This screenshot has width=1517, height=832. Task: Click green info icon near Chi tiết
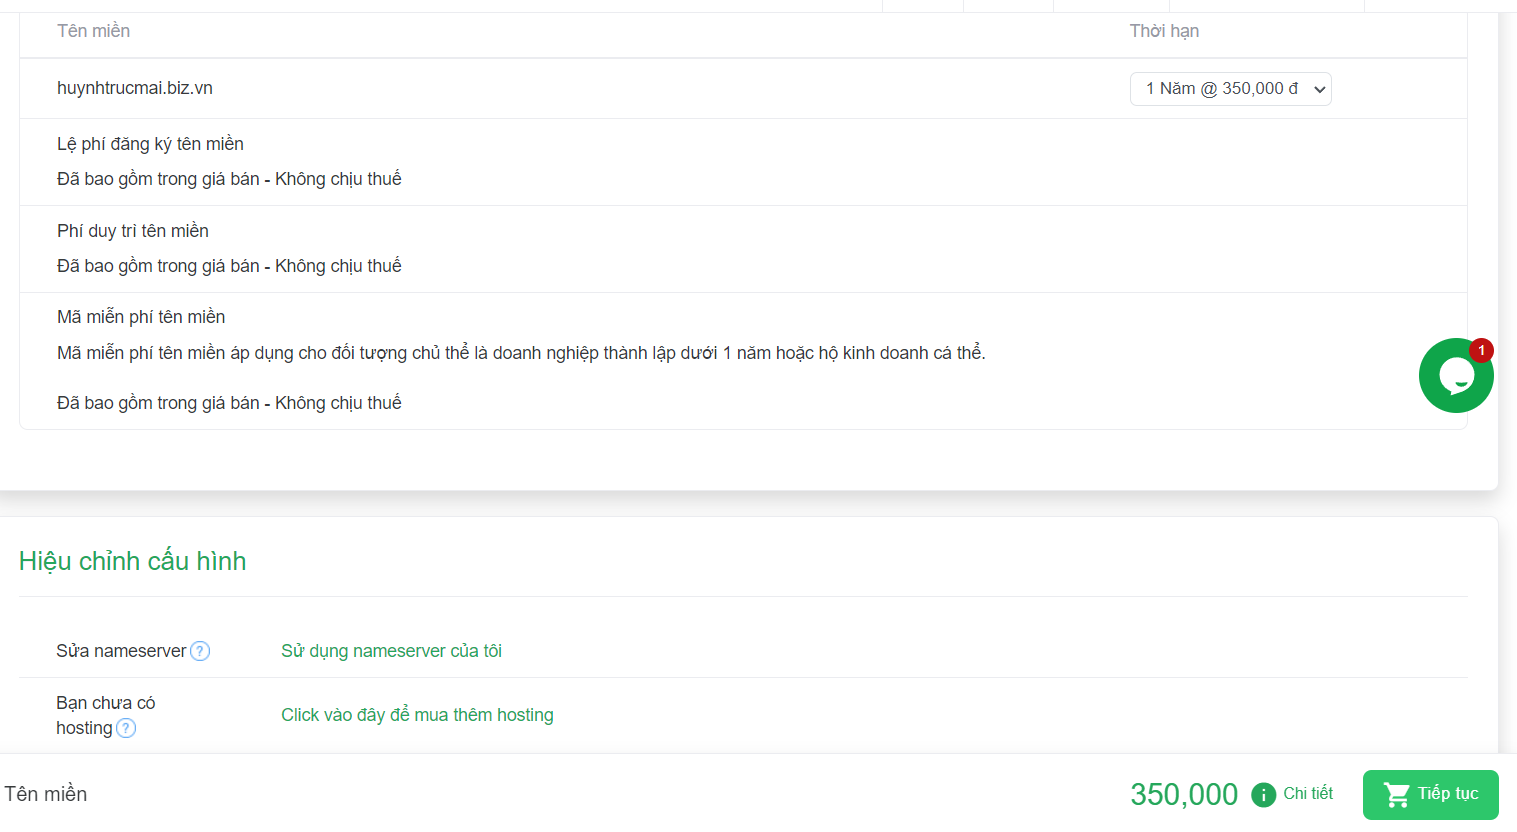point(1263,795)
